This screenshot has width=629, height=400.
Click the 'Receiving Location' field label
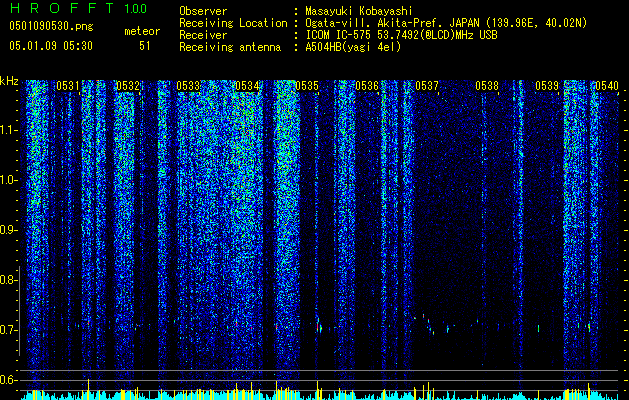(x=233, y=23)
